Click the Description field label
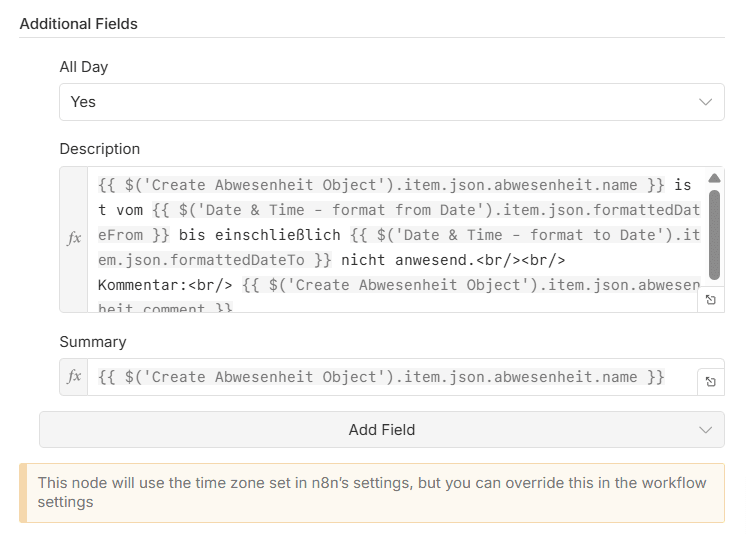This screenshot has height=535, width=747. [100, 149]
